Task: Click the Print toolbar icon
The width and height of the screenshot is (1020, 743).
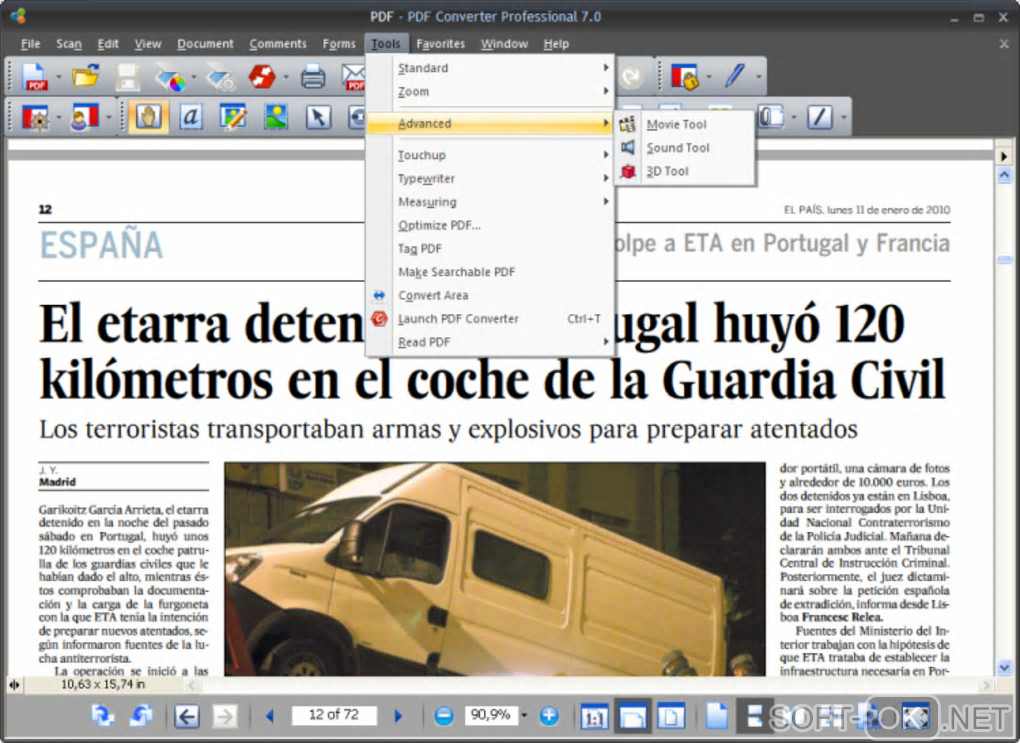Action: click(313, 77)
